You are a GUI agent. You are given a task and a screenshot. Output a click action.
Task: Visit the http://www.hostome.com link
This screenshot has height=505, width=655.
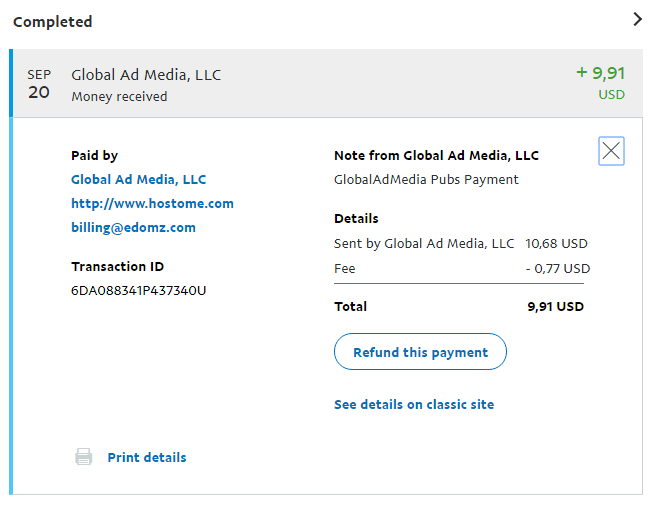(152, 203)
